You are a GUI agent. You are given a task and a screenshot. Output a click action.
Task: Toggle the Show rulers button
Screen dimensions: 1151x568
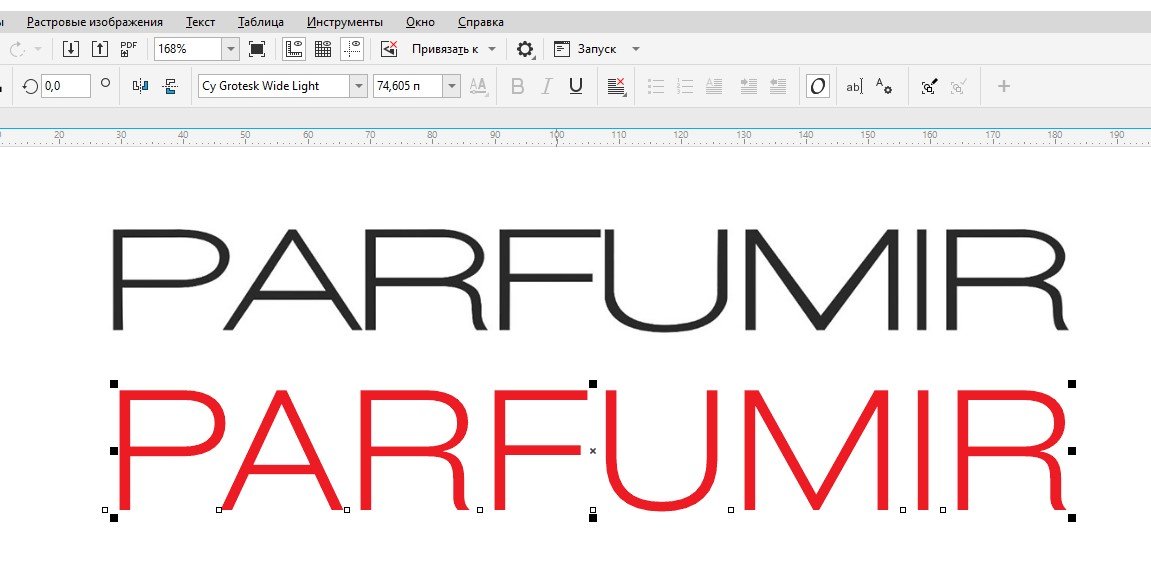294,49
